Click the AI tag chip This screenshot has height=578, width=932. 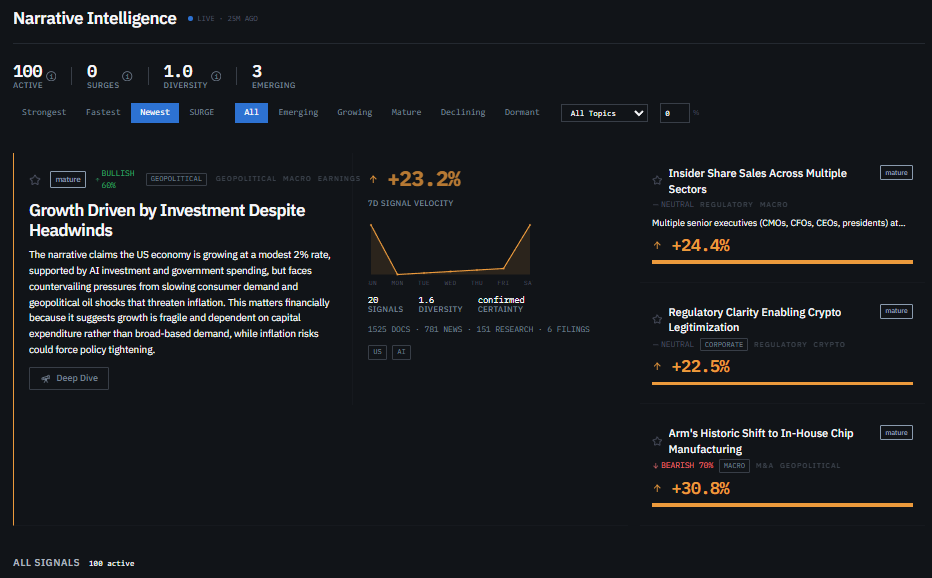(401, 352)
